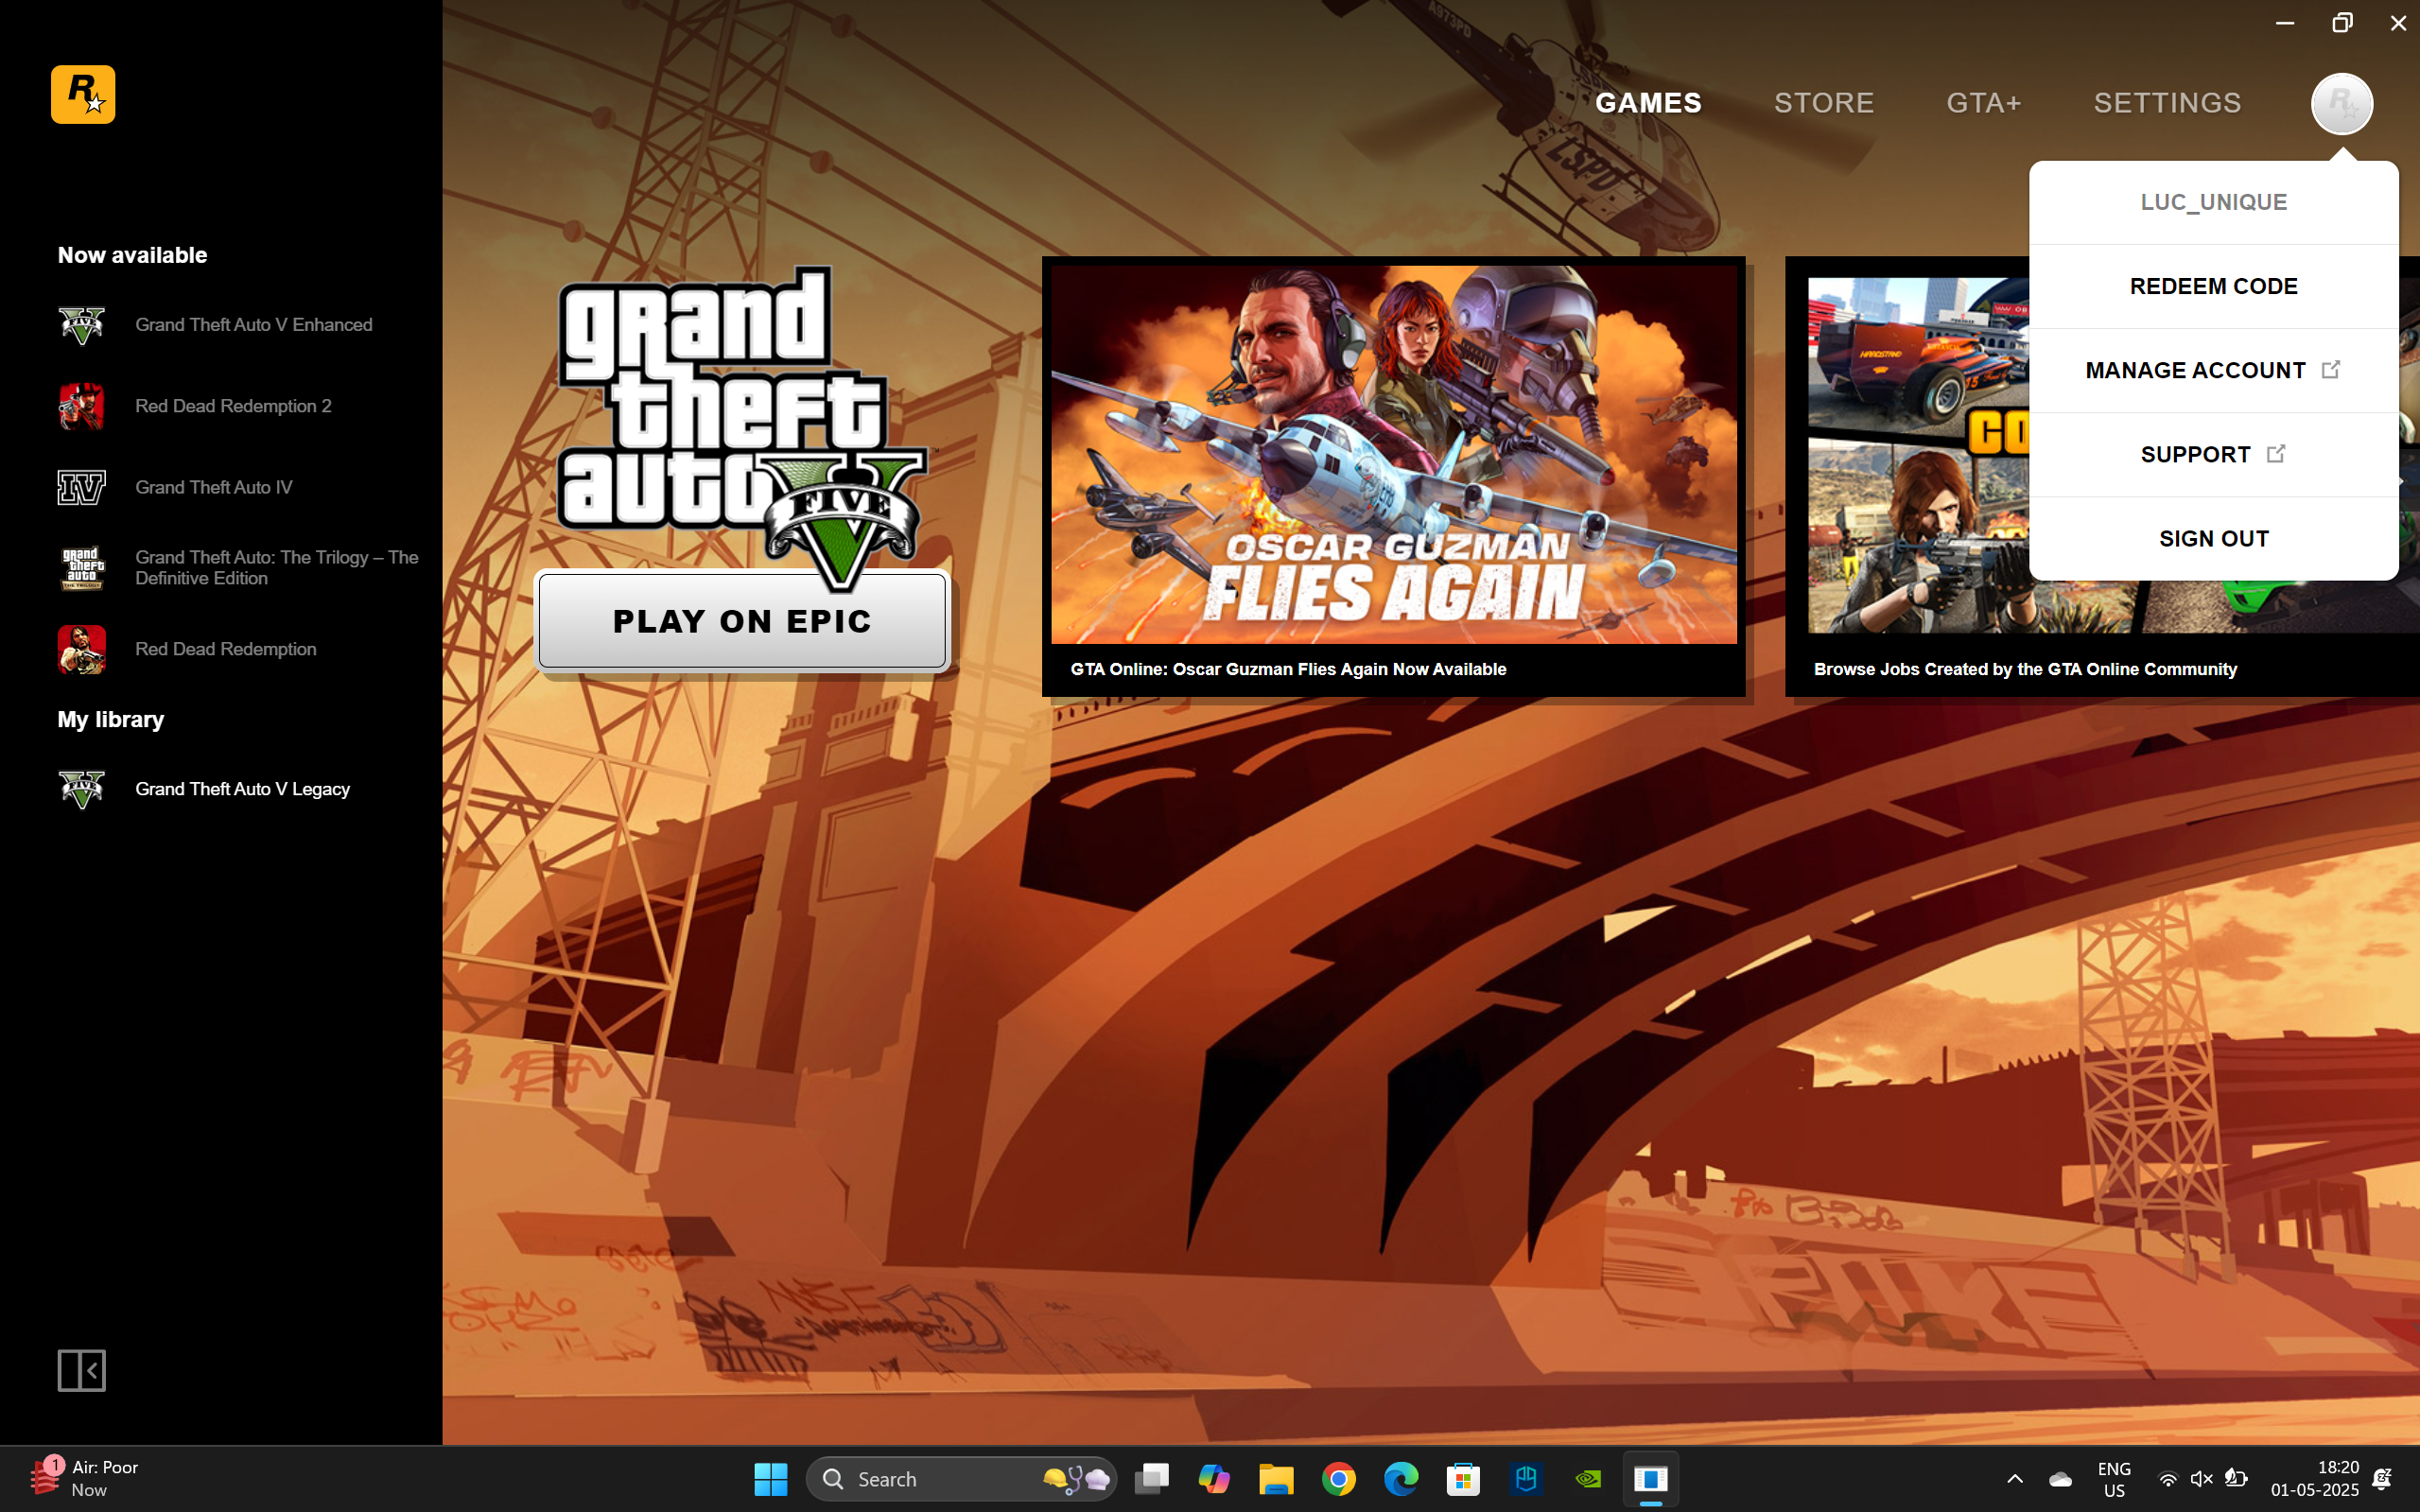This screenshot has width=2420, height=1512.
Task: Open the SETTINGS tab
Action: pyautogui.click(x=2167, y=103)
